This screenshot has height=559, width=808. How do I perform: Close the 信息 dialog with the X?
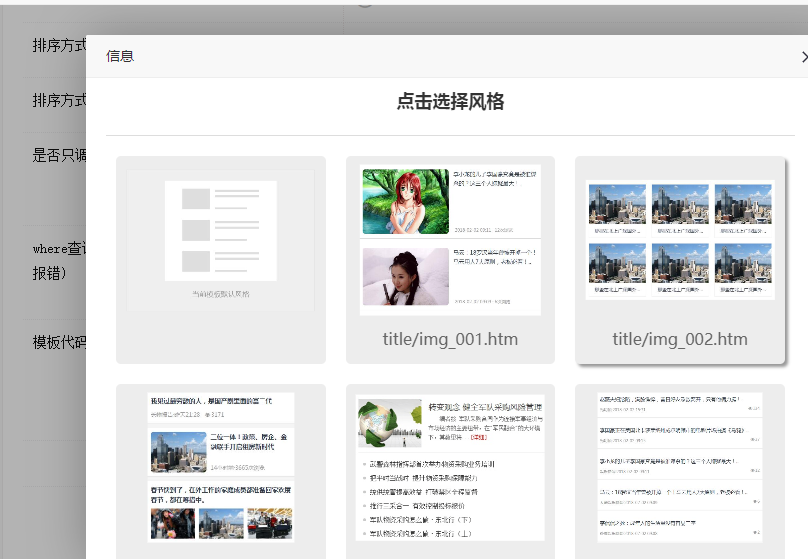point(803,57)
